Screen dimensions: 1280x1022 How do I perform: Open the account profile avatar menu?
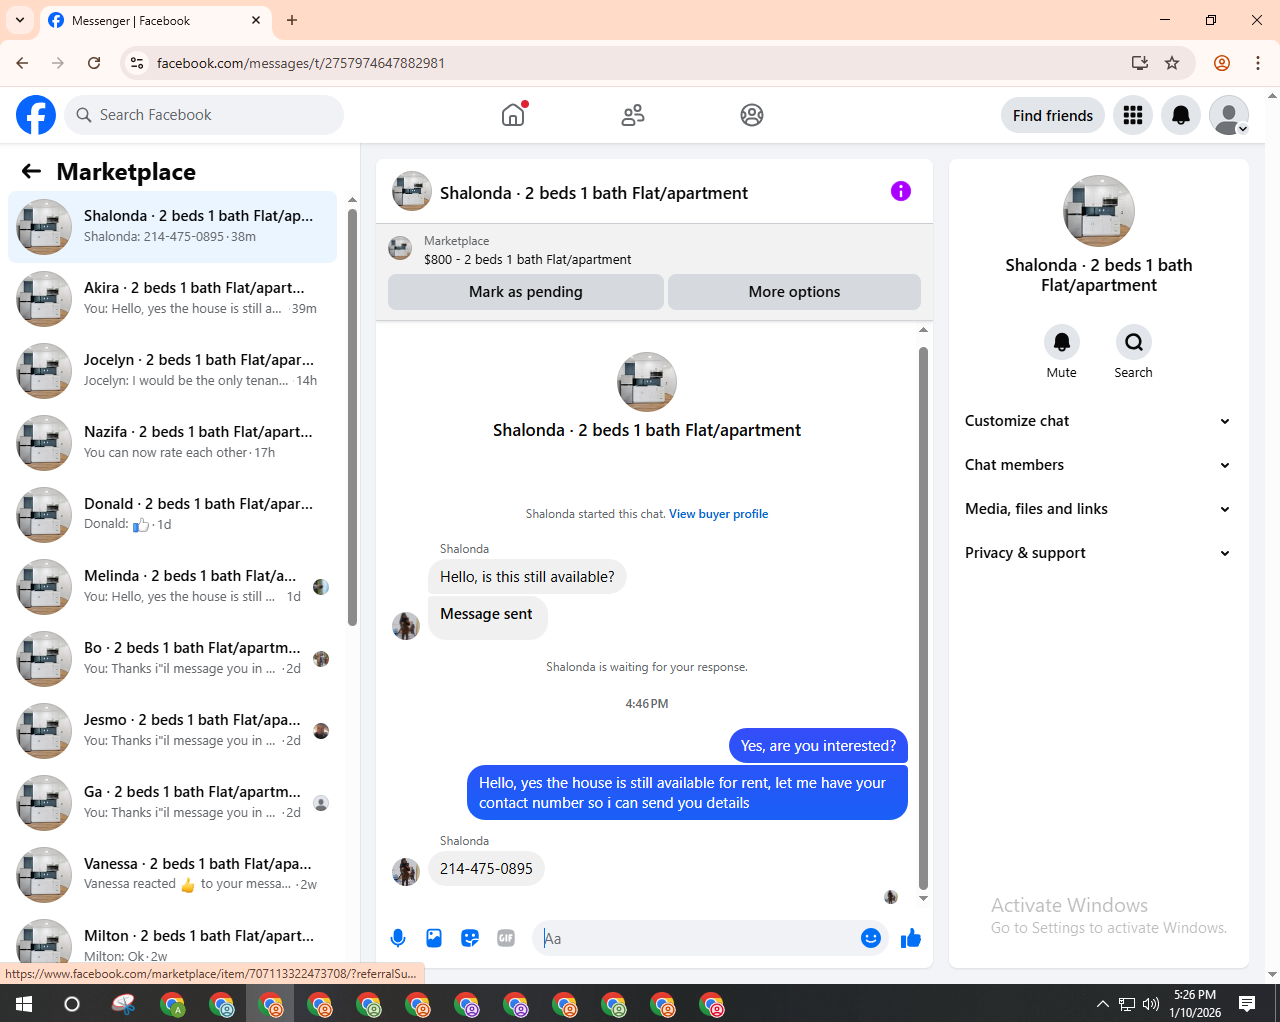1229,115
